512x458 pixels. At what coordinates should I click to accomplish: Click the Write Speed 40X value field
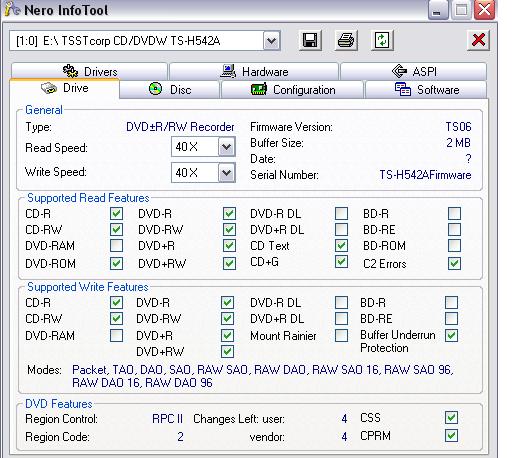pyautogui.click(x=195, y=173)
